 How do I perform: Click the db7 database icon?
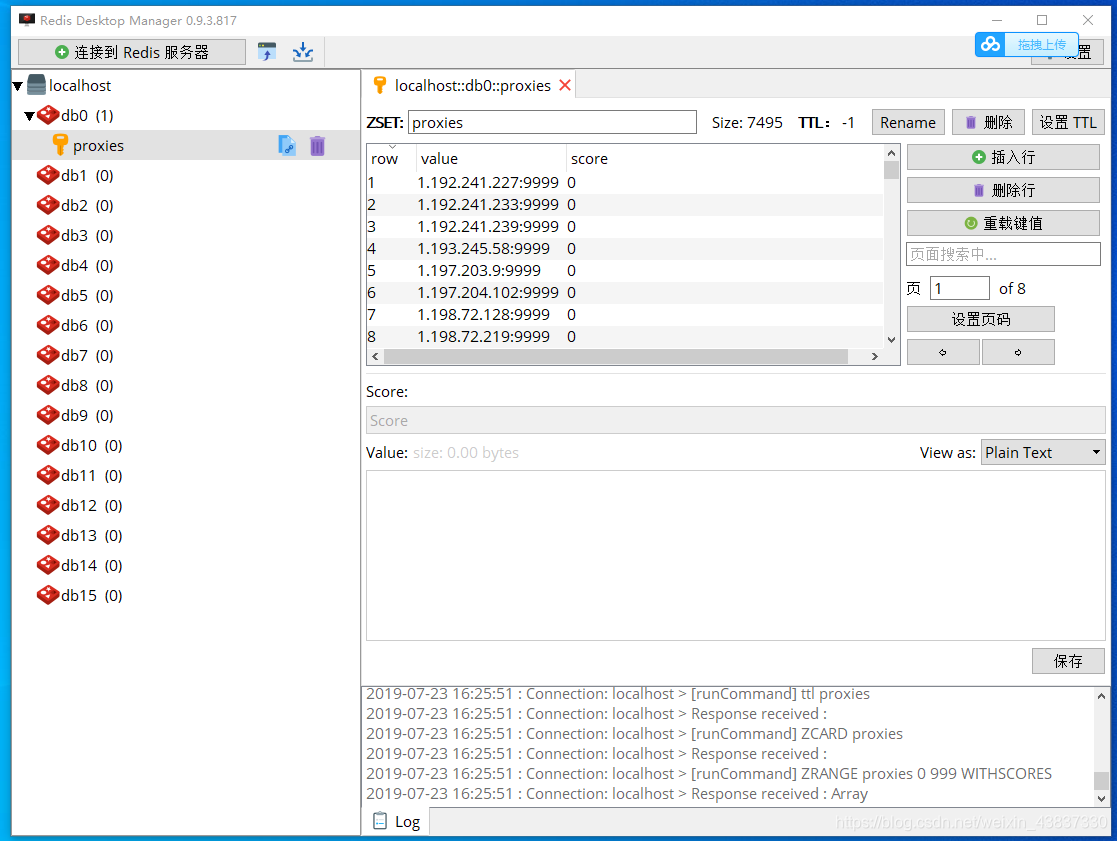click(x=48, y=355)
